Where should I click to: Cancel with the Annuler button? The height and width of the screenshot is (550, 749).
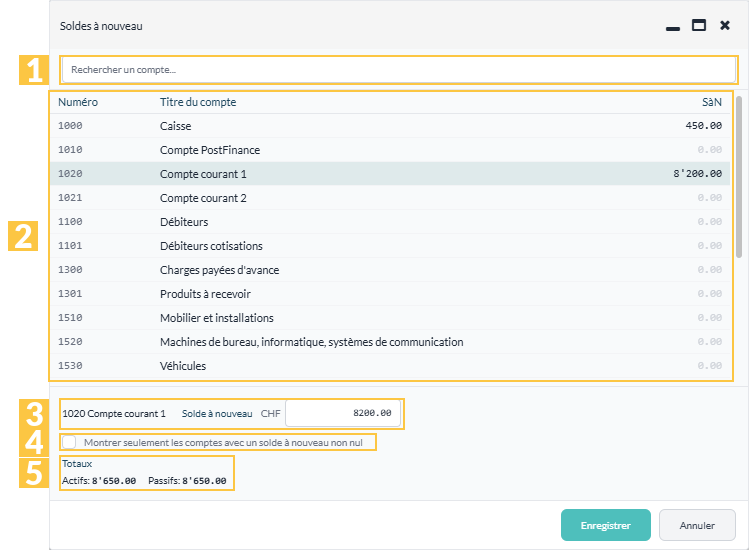pyautogui.click(x=697, y=525)
